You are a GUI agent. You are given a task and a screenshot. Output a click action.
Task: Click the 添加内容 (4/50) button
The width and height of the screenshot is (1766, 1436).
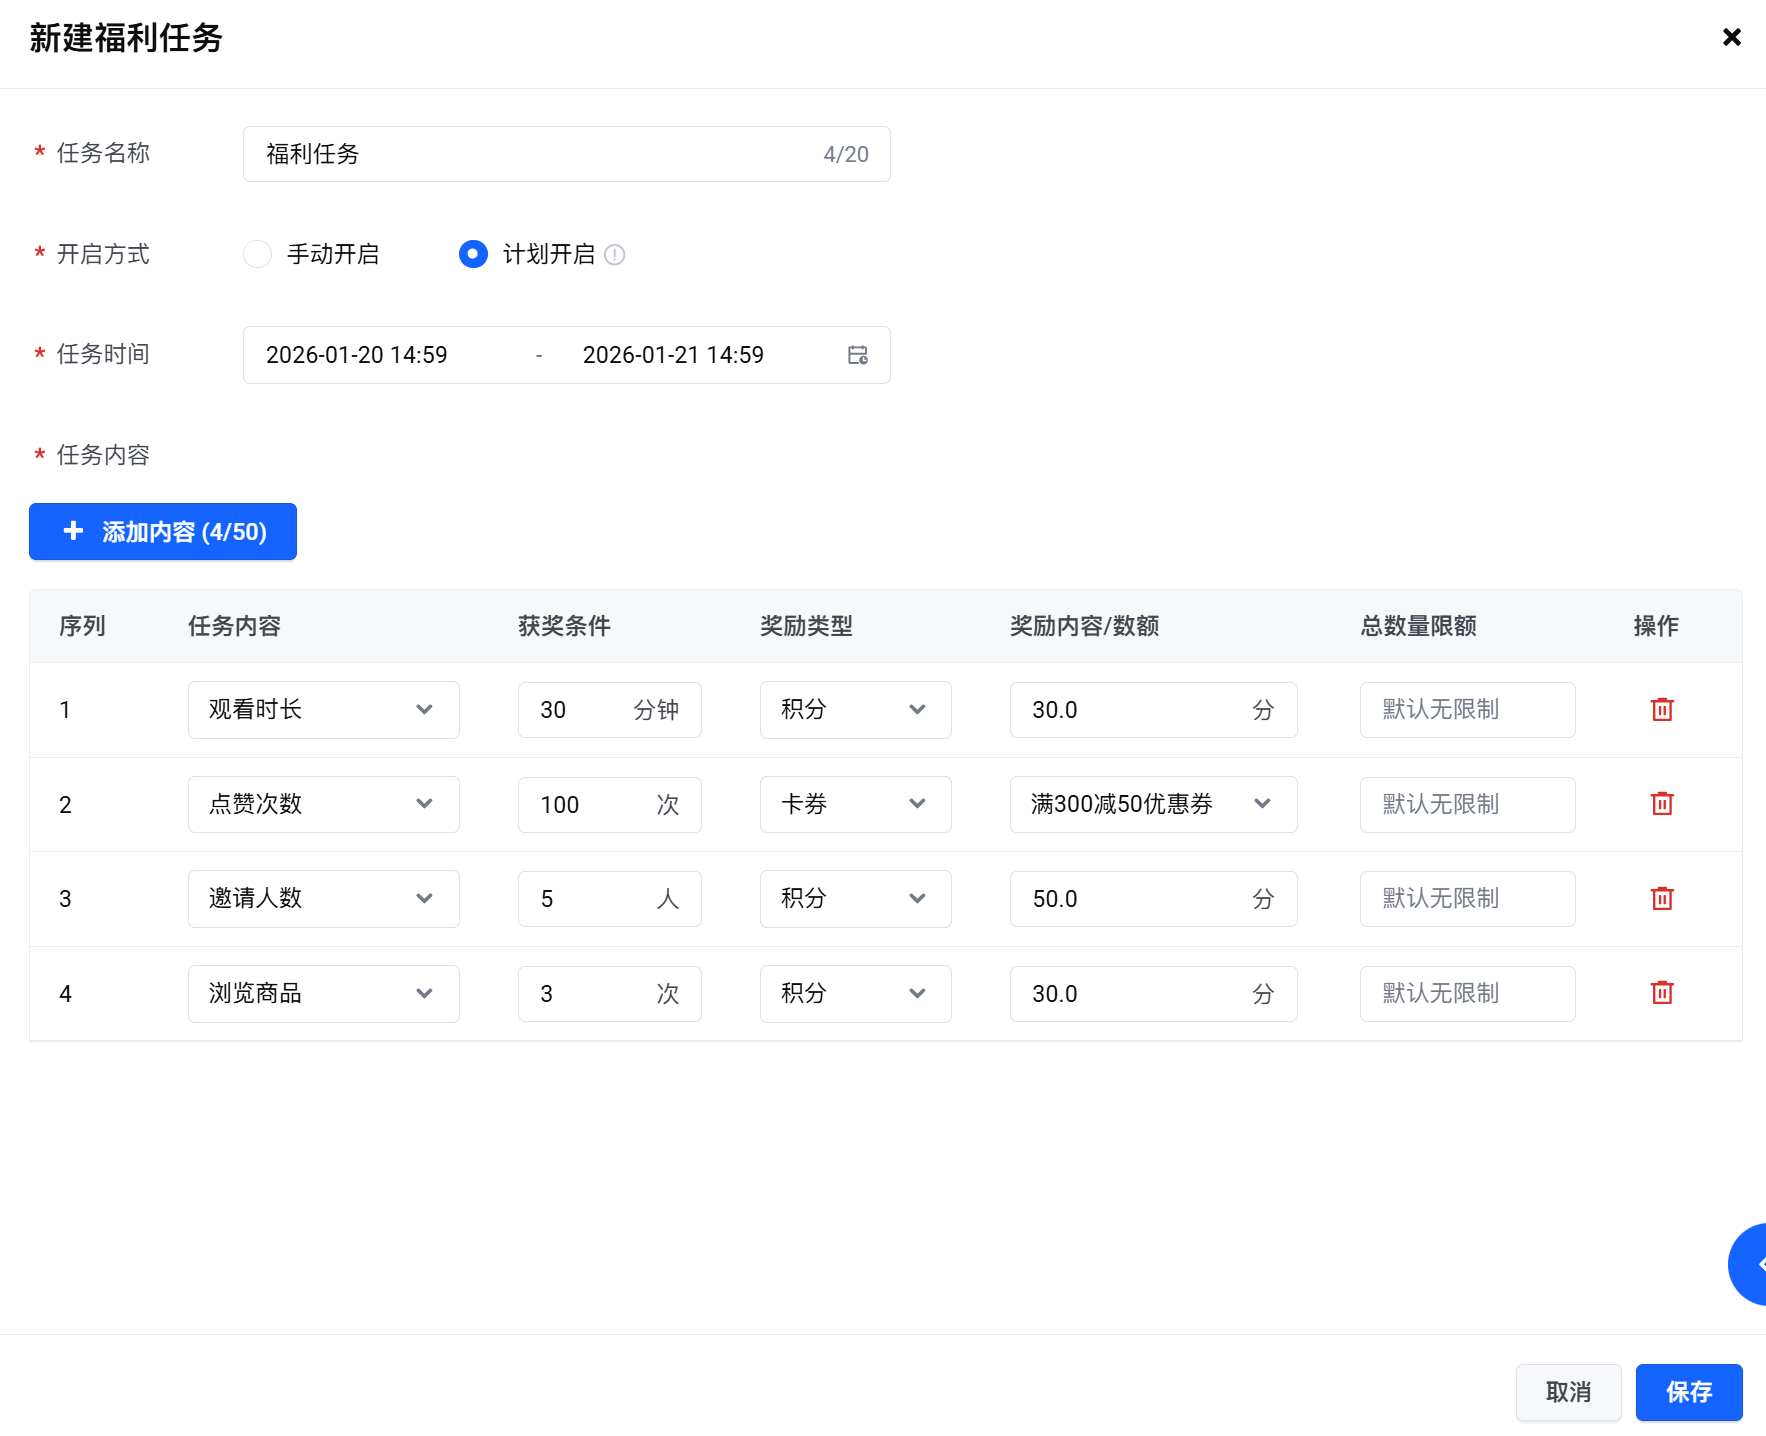163,532
